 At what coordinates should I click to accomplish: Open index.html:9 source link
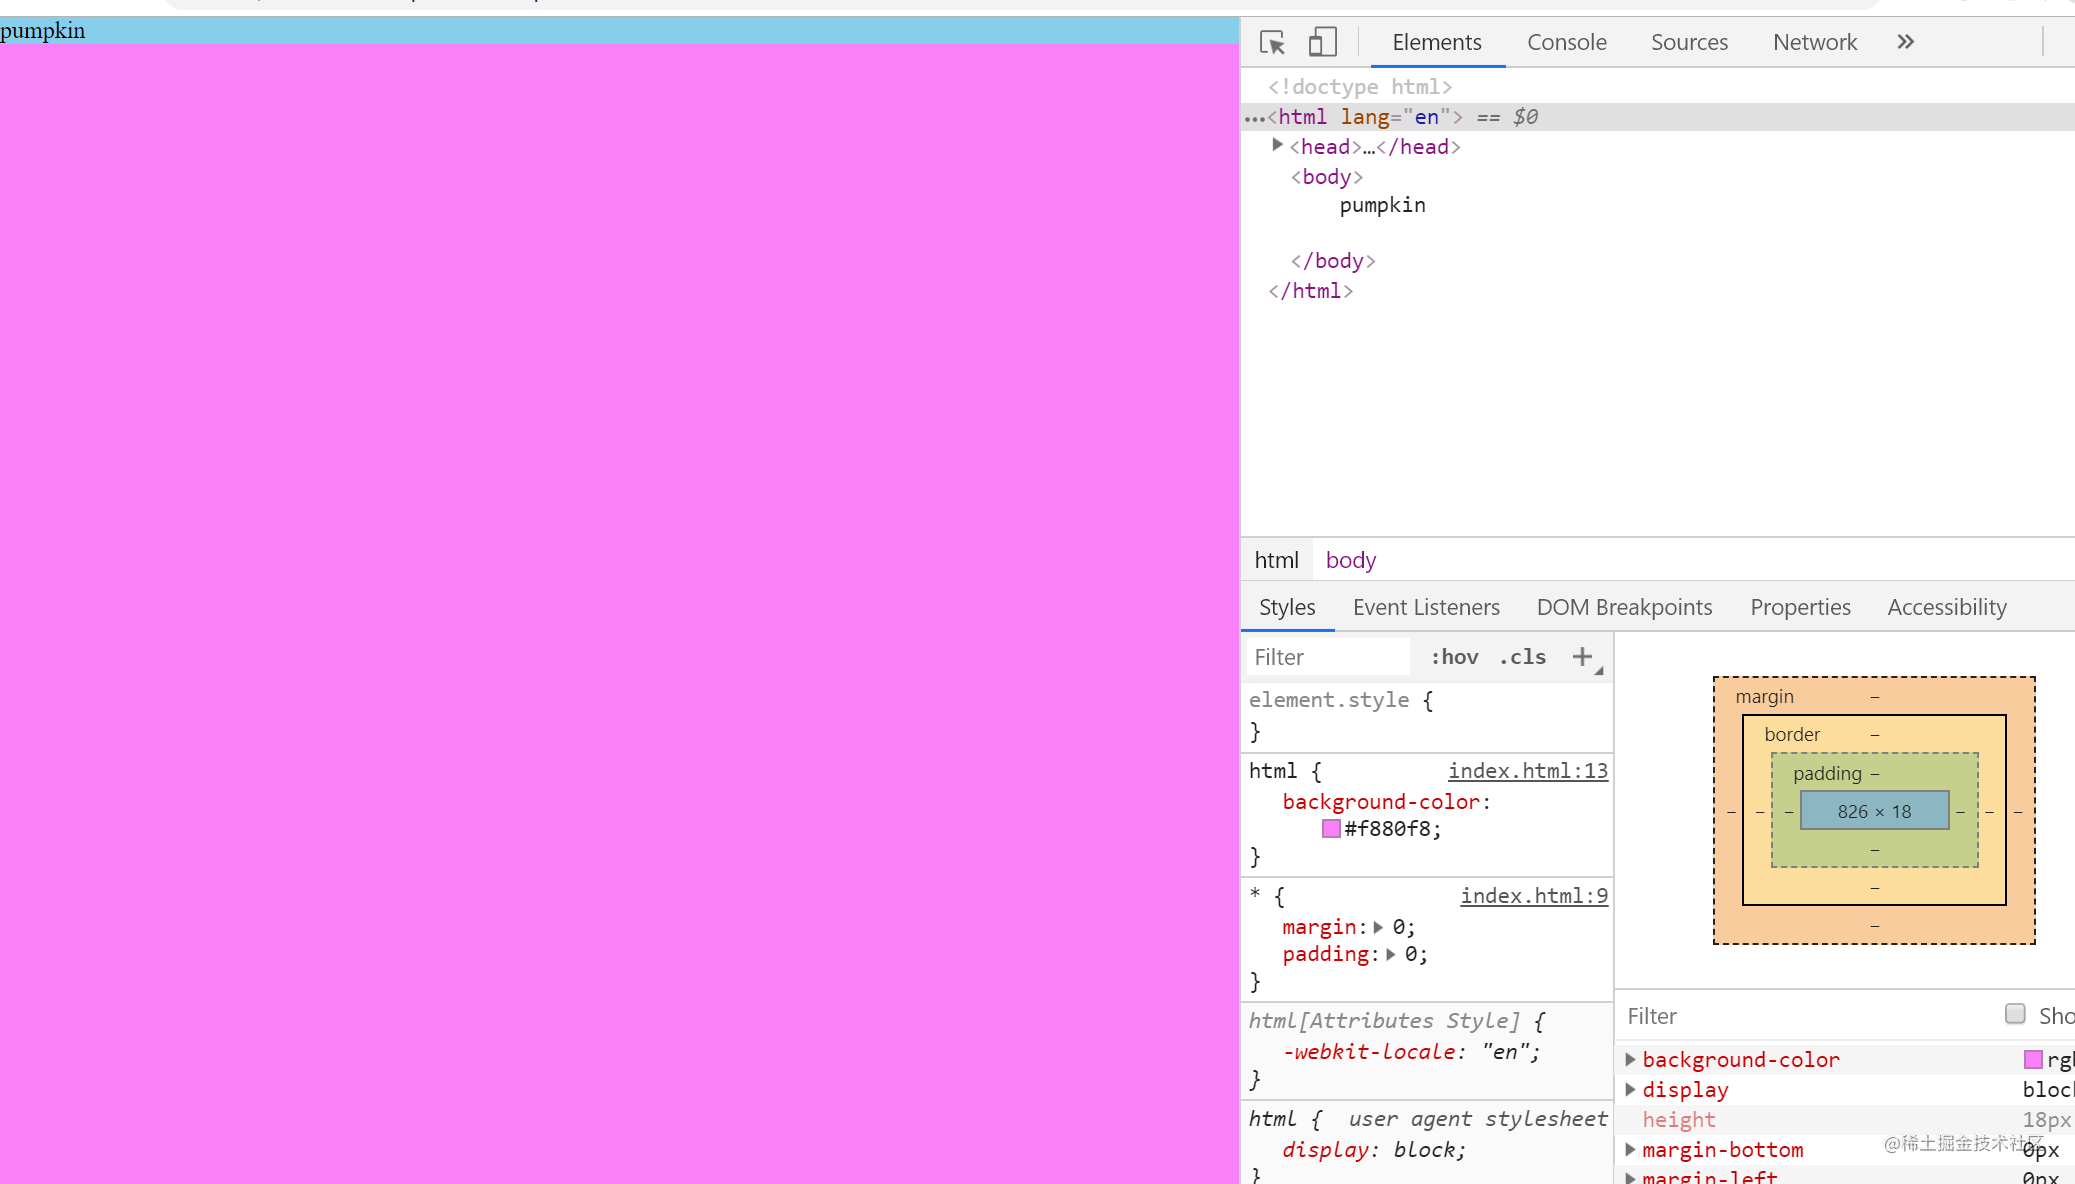(1534, 895)
